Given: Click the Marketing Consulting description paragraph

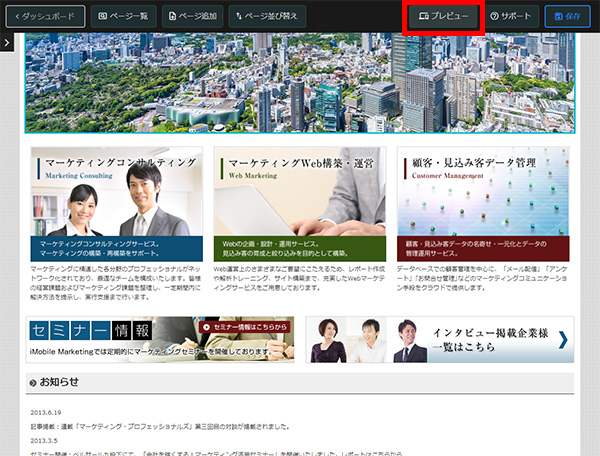Looking at the screenshot, I should (116, 284).
